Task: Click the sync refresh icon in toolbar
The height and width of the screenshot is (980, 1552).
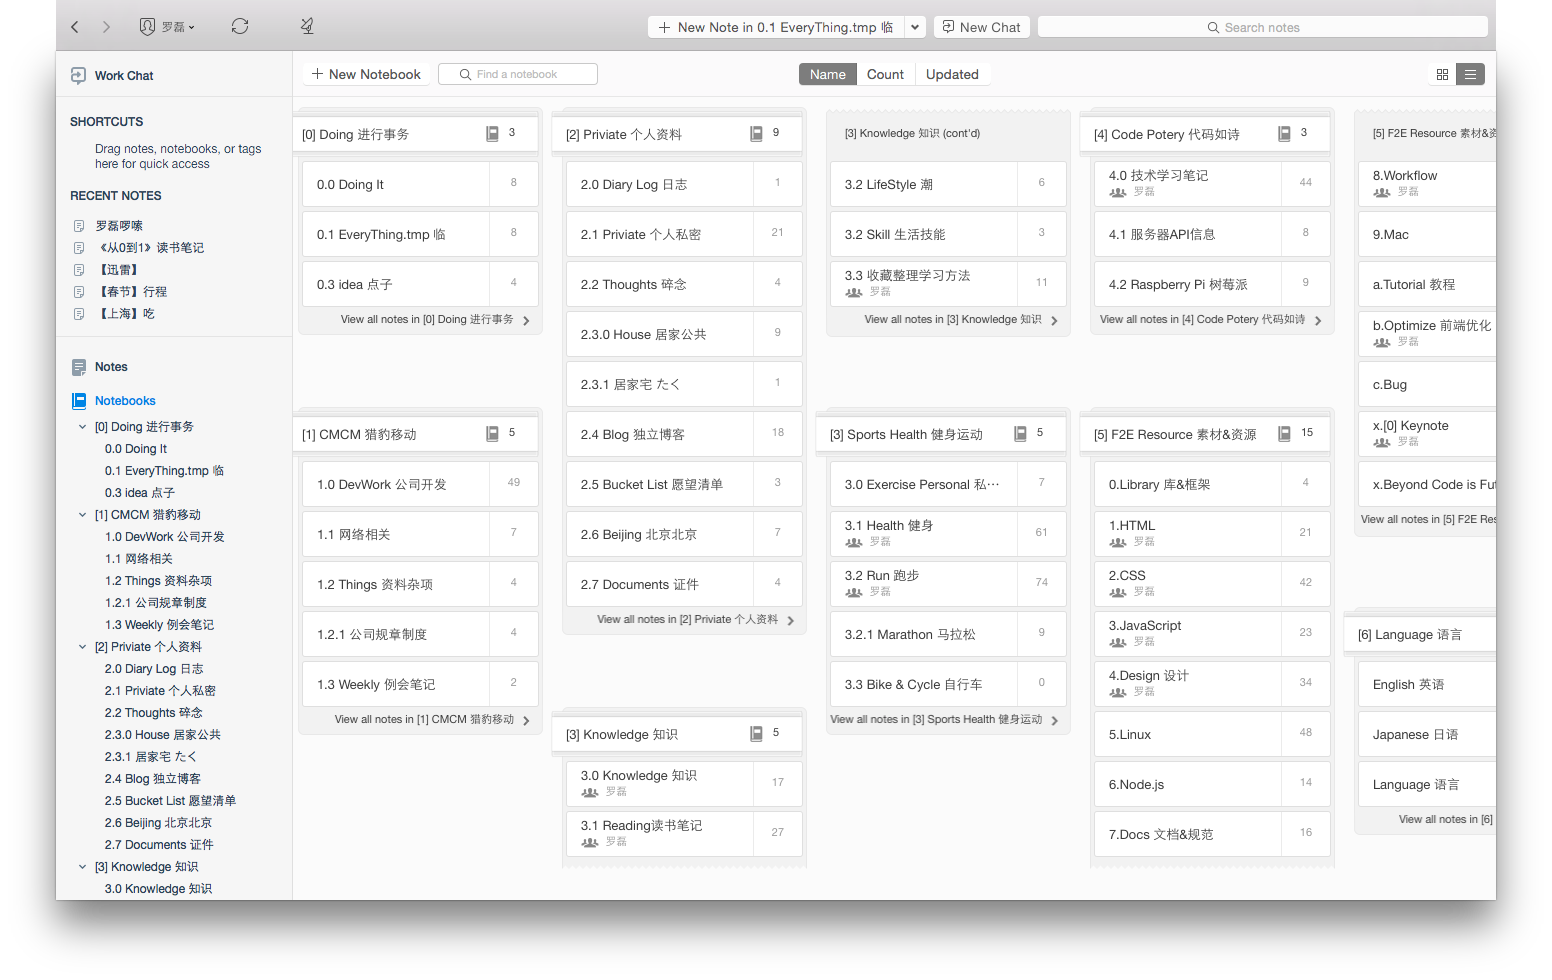Action: (x=240, y=27)
